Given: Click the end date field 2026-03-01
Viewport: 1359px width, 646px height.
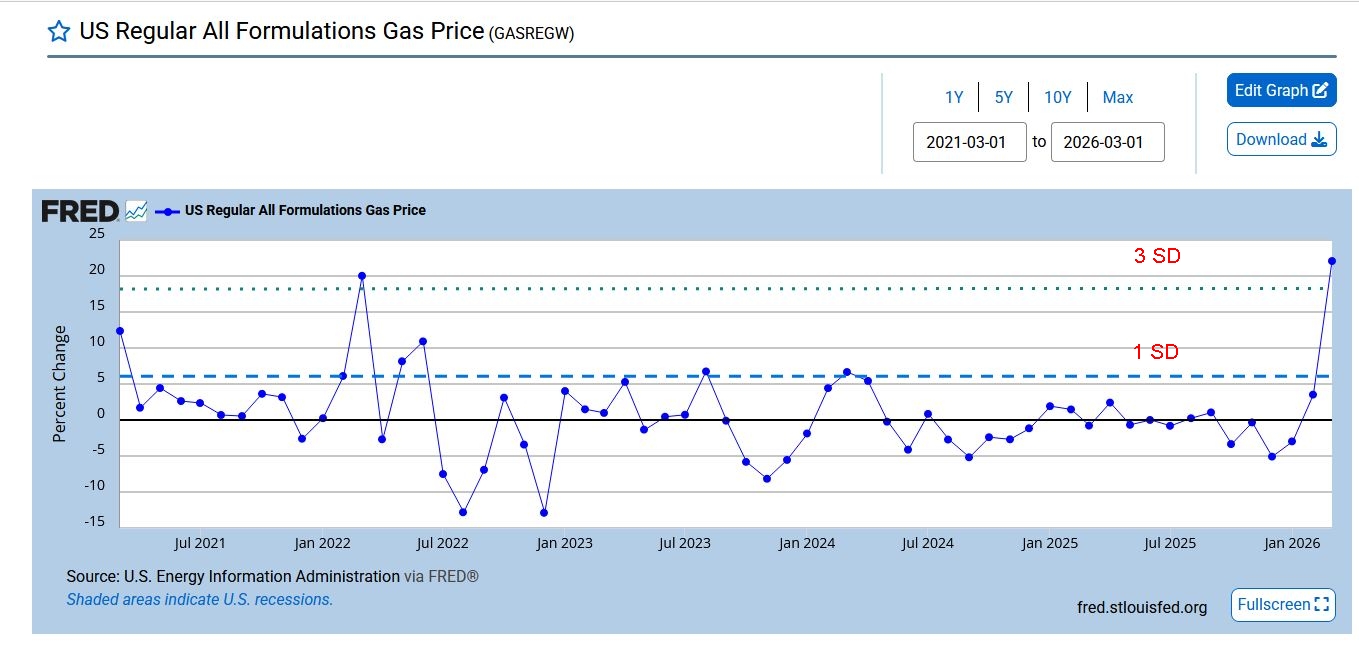Looking at the screenshot, I should tap(1107, 142).
